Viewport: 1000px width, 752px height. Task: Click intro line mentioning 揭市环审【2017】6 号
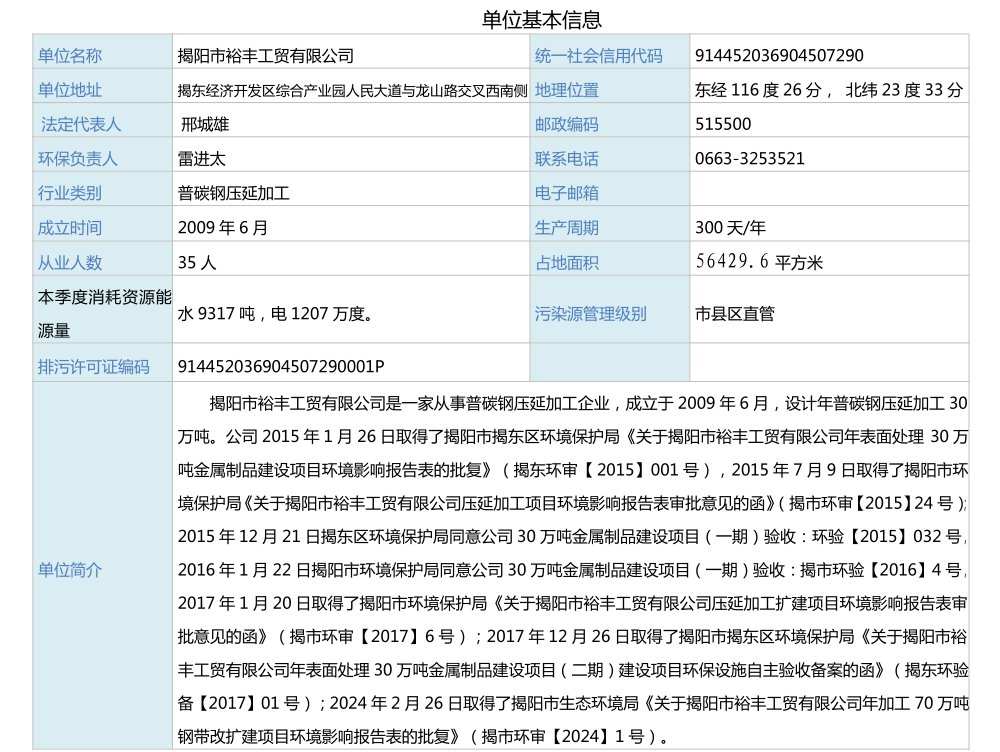tap(573, 637)
